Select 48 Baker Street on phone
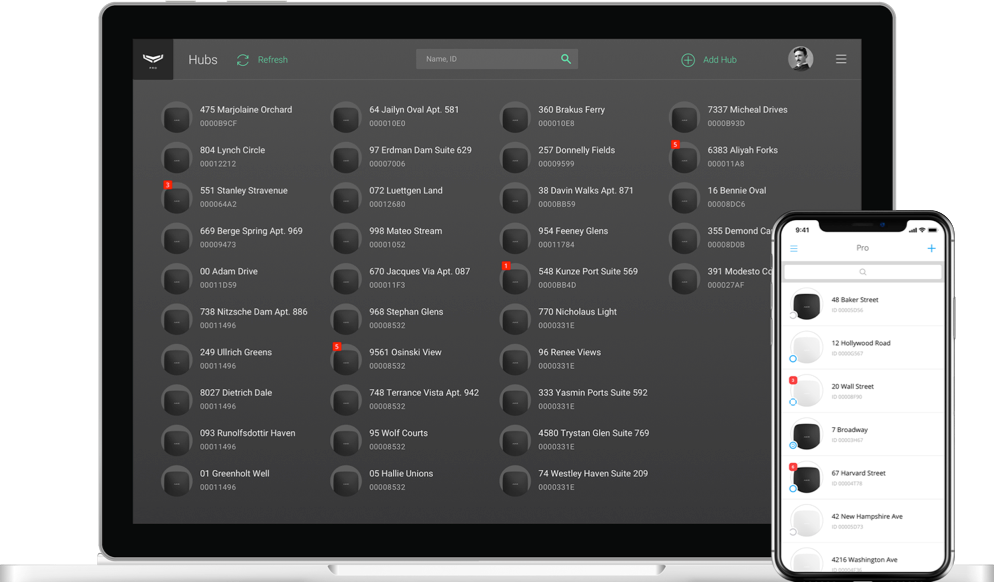This screenshot has width=994, height=582. click(x=862, y=305)
